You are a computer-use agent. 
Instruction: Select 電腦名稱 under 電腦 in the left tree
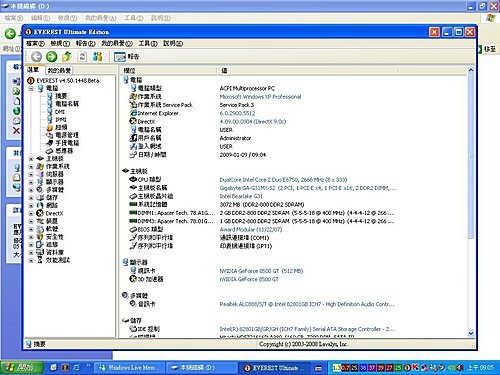pos(63,104)
